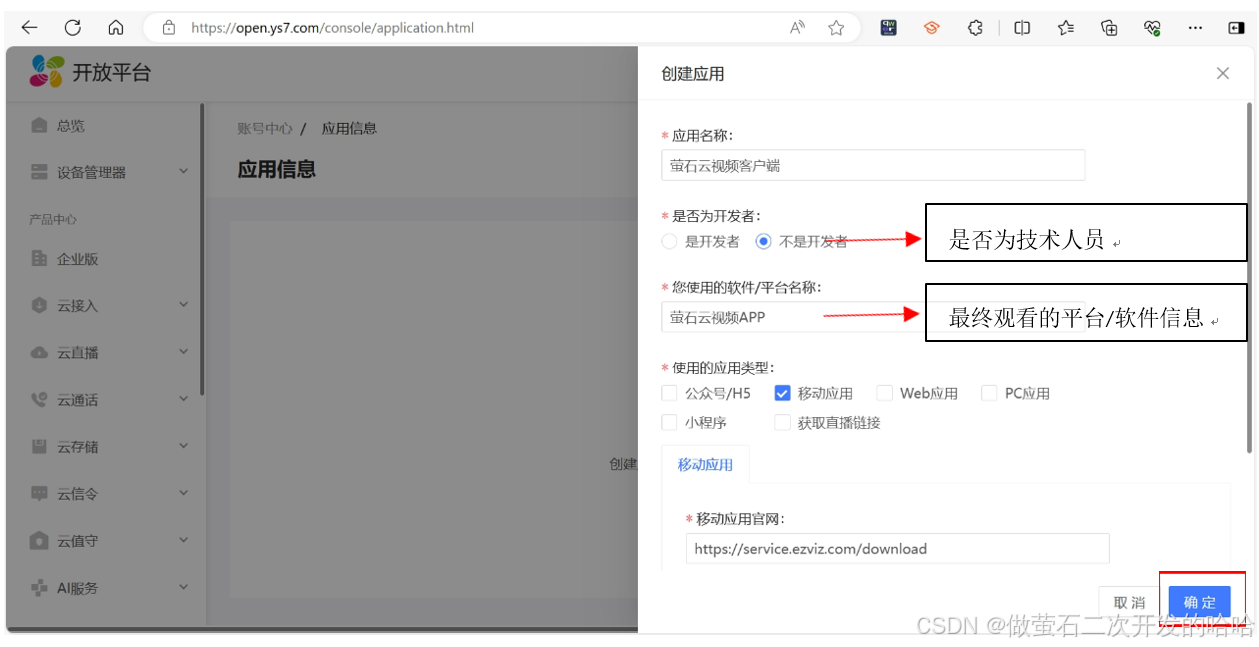Expand the 云接入 menu chevron
1259x647 pixels.
(x=183, y=304)
